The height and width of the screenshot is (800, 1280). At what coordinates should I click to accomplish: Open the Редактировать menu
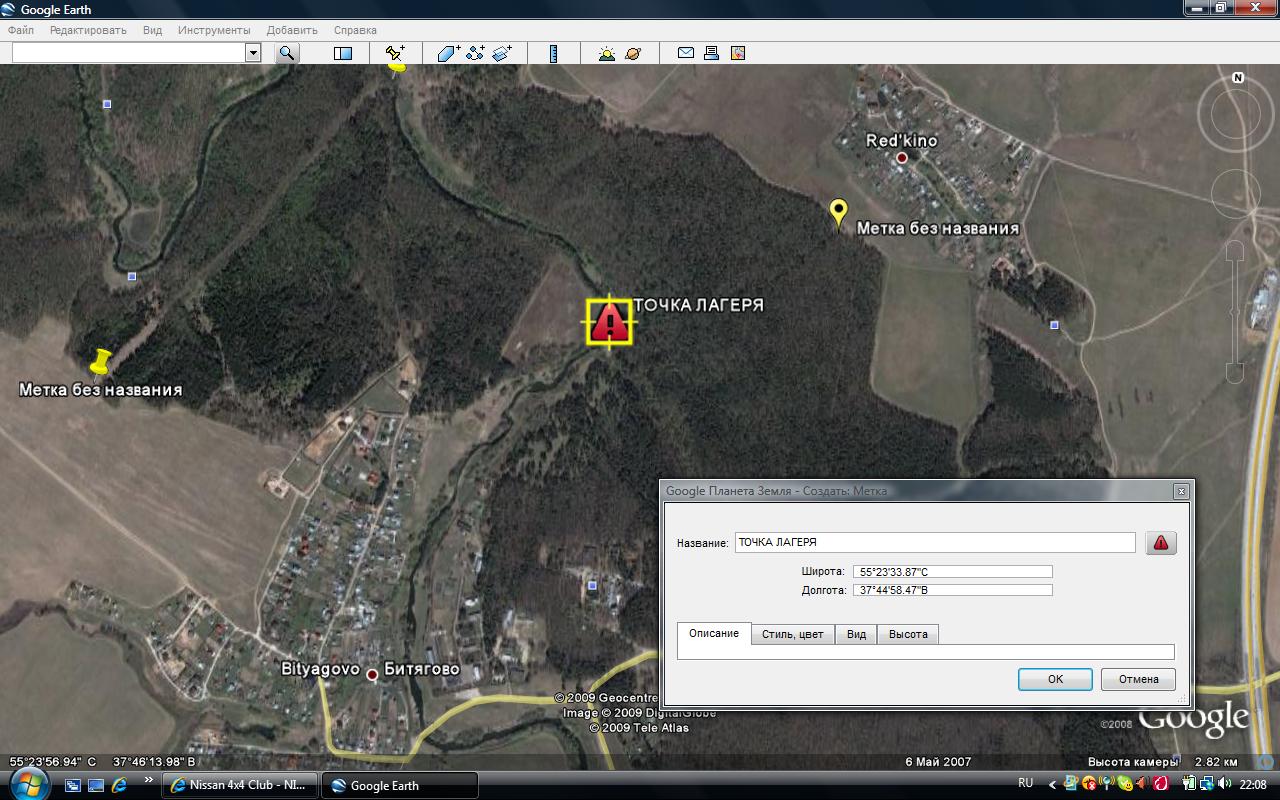(x=88, y=30)
